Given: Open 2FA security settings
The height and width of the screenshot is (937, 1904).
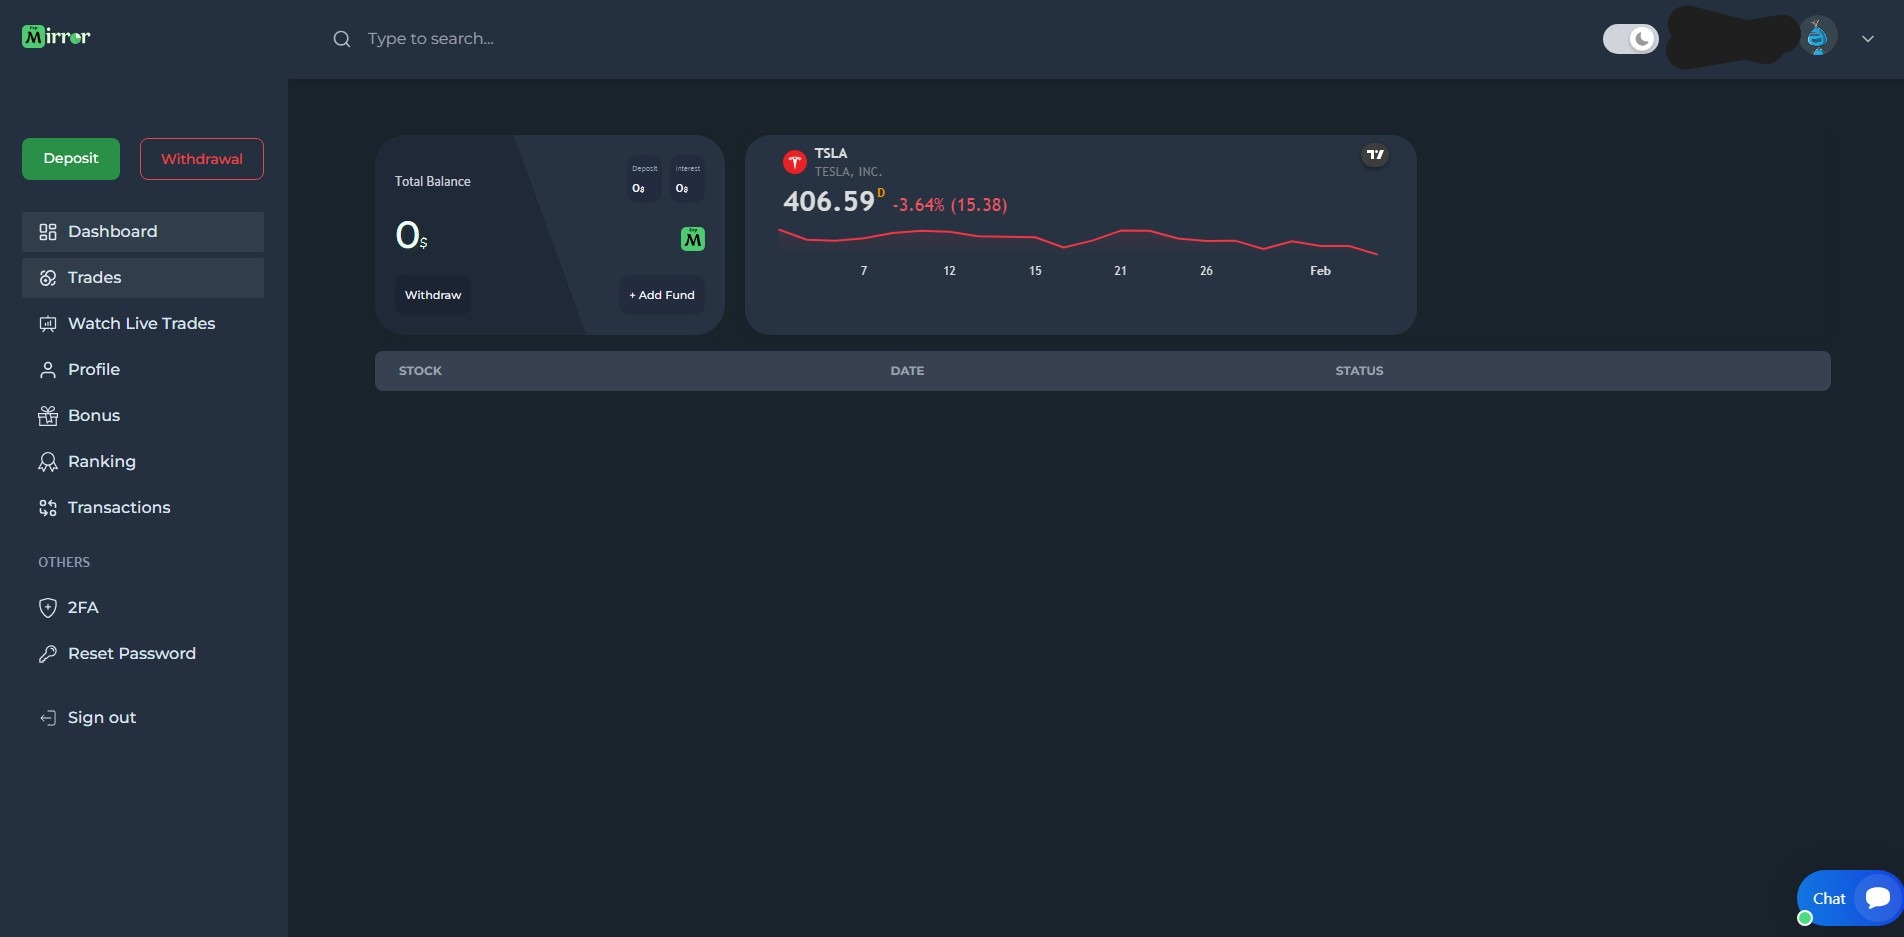Looking at the screenshot, I should click(83, 608).
